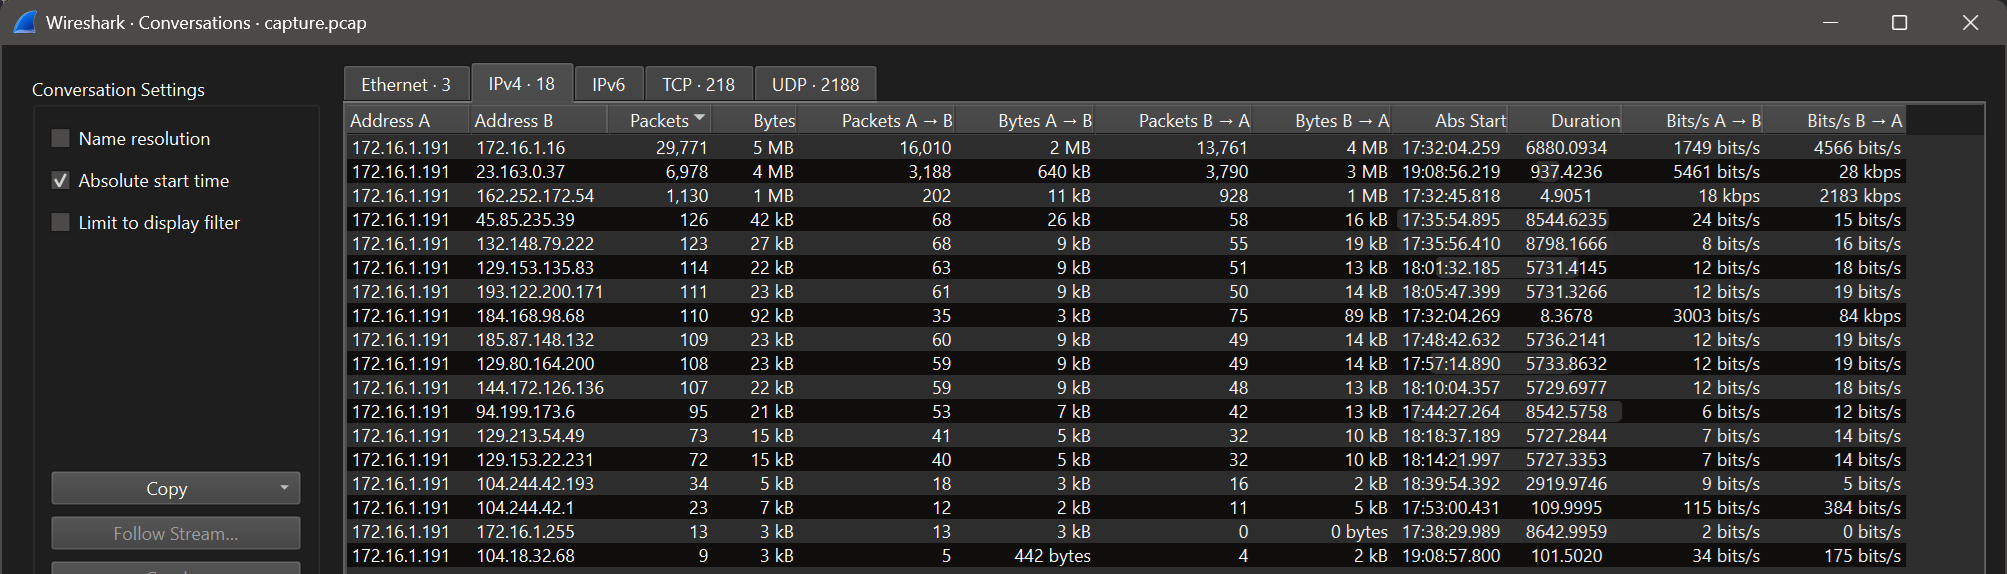This screenshot has width=2007, height=574.
Task: Open the UDP · 2188 tab
Action: [x=815, y=84]
